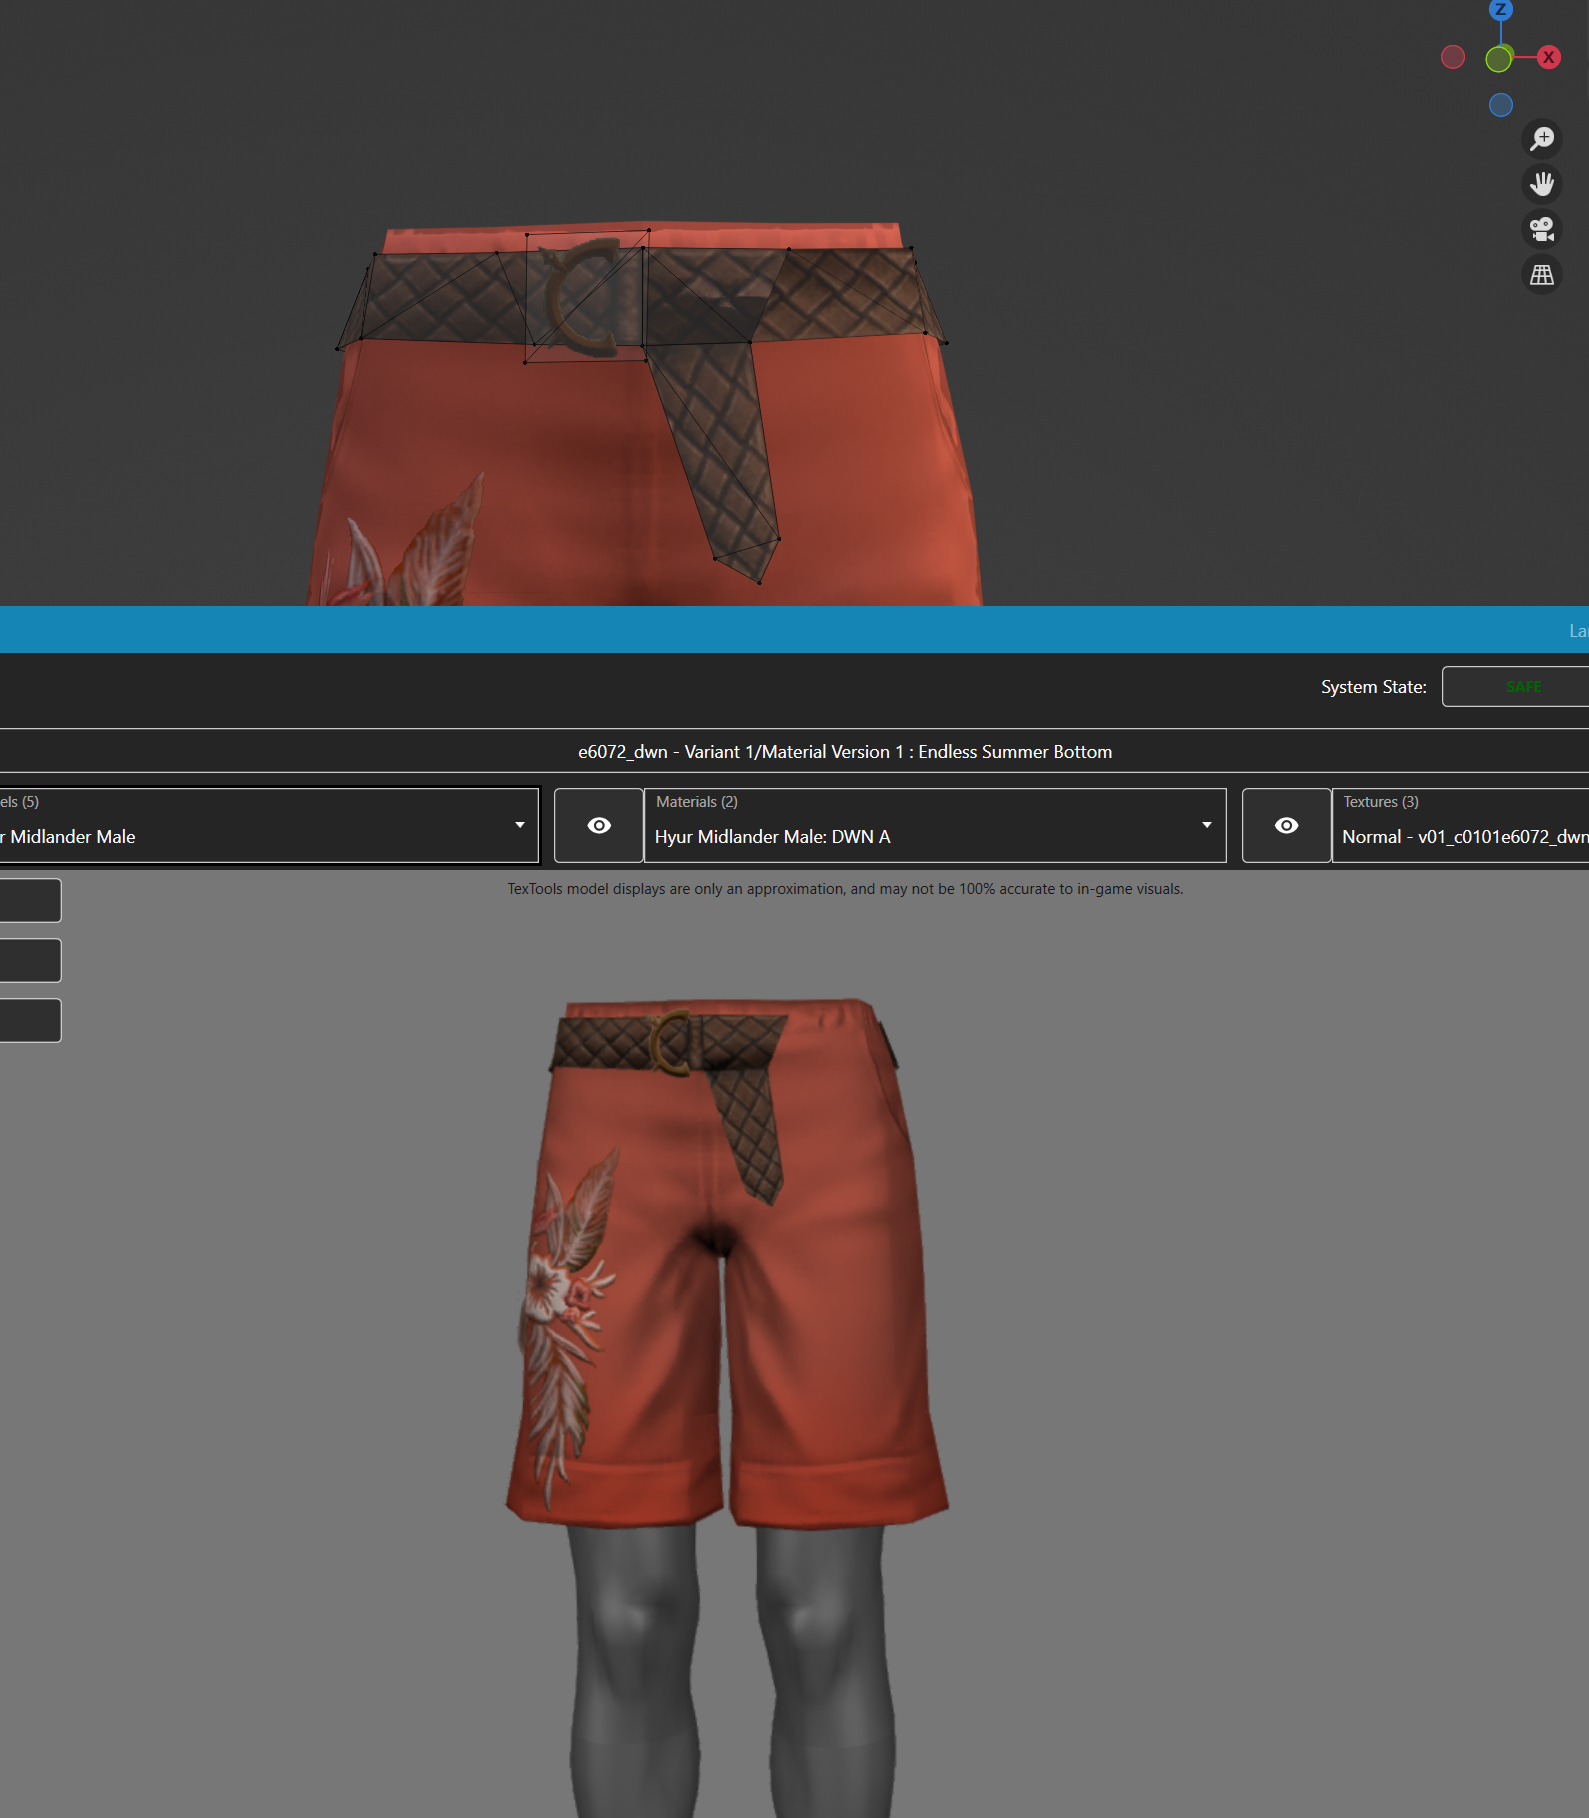Click the zoom magnifier icon in the viewport
The image size is (1589, 1818).
pyautogui.click(x=1542, y=138)
